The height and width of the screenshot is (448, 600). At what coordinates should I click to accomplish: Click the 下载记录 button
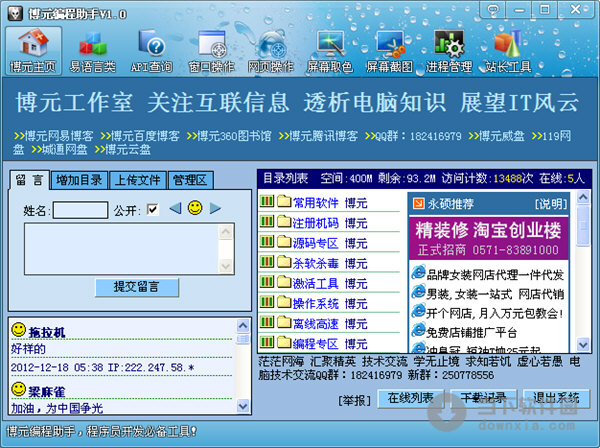pyautogui.click(x=483, y=399)
